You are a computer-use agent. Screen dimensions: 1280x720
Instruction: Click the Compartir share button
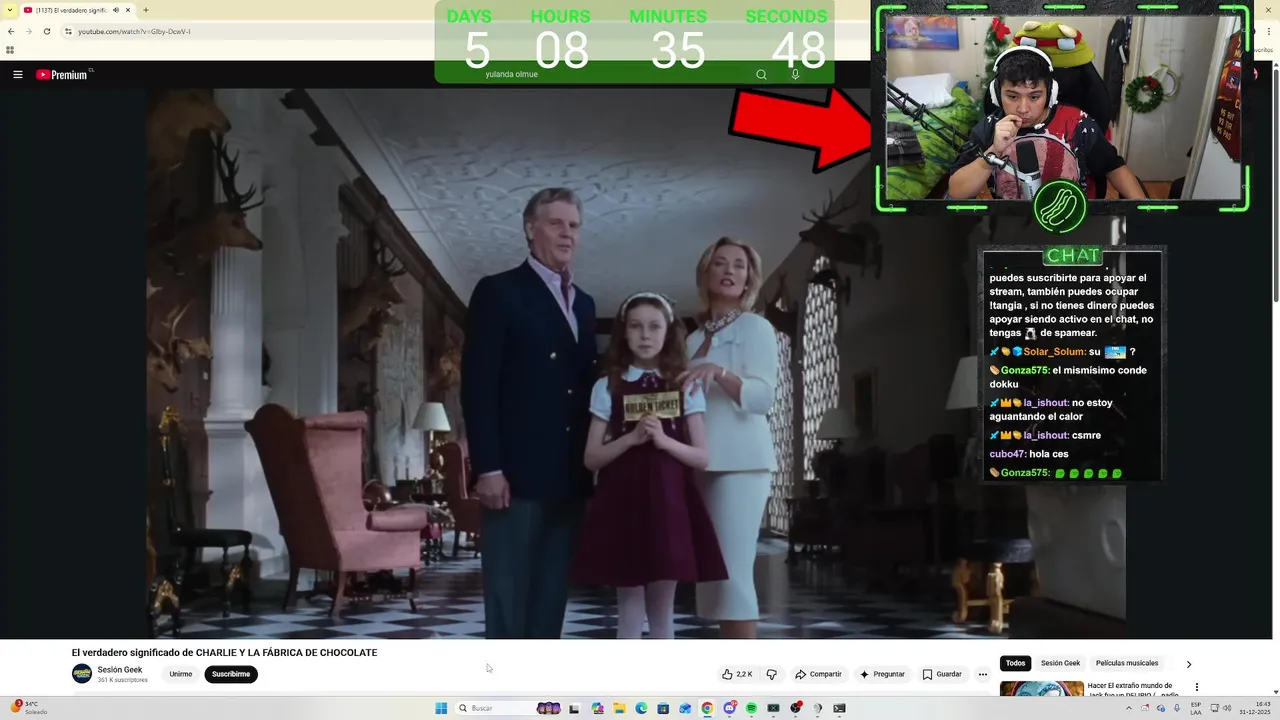tap(818, 674)
